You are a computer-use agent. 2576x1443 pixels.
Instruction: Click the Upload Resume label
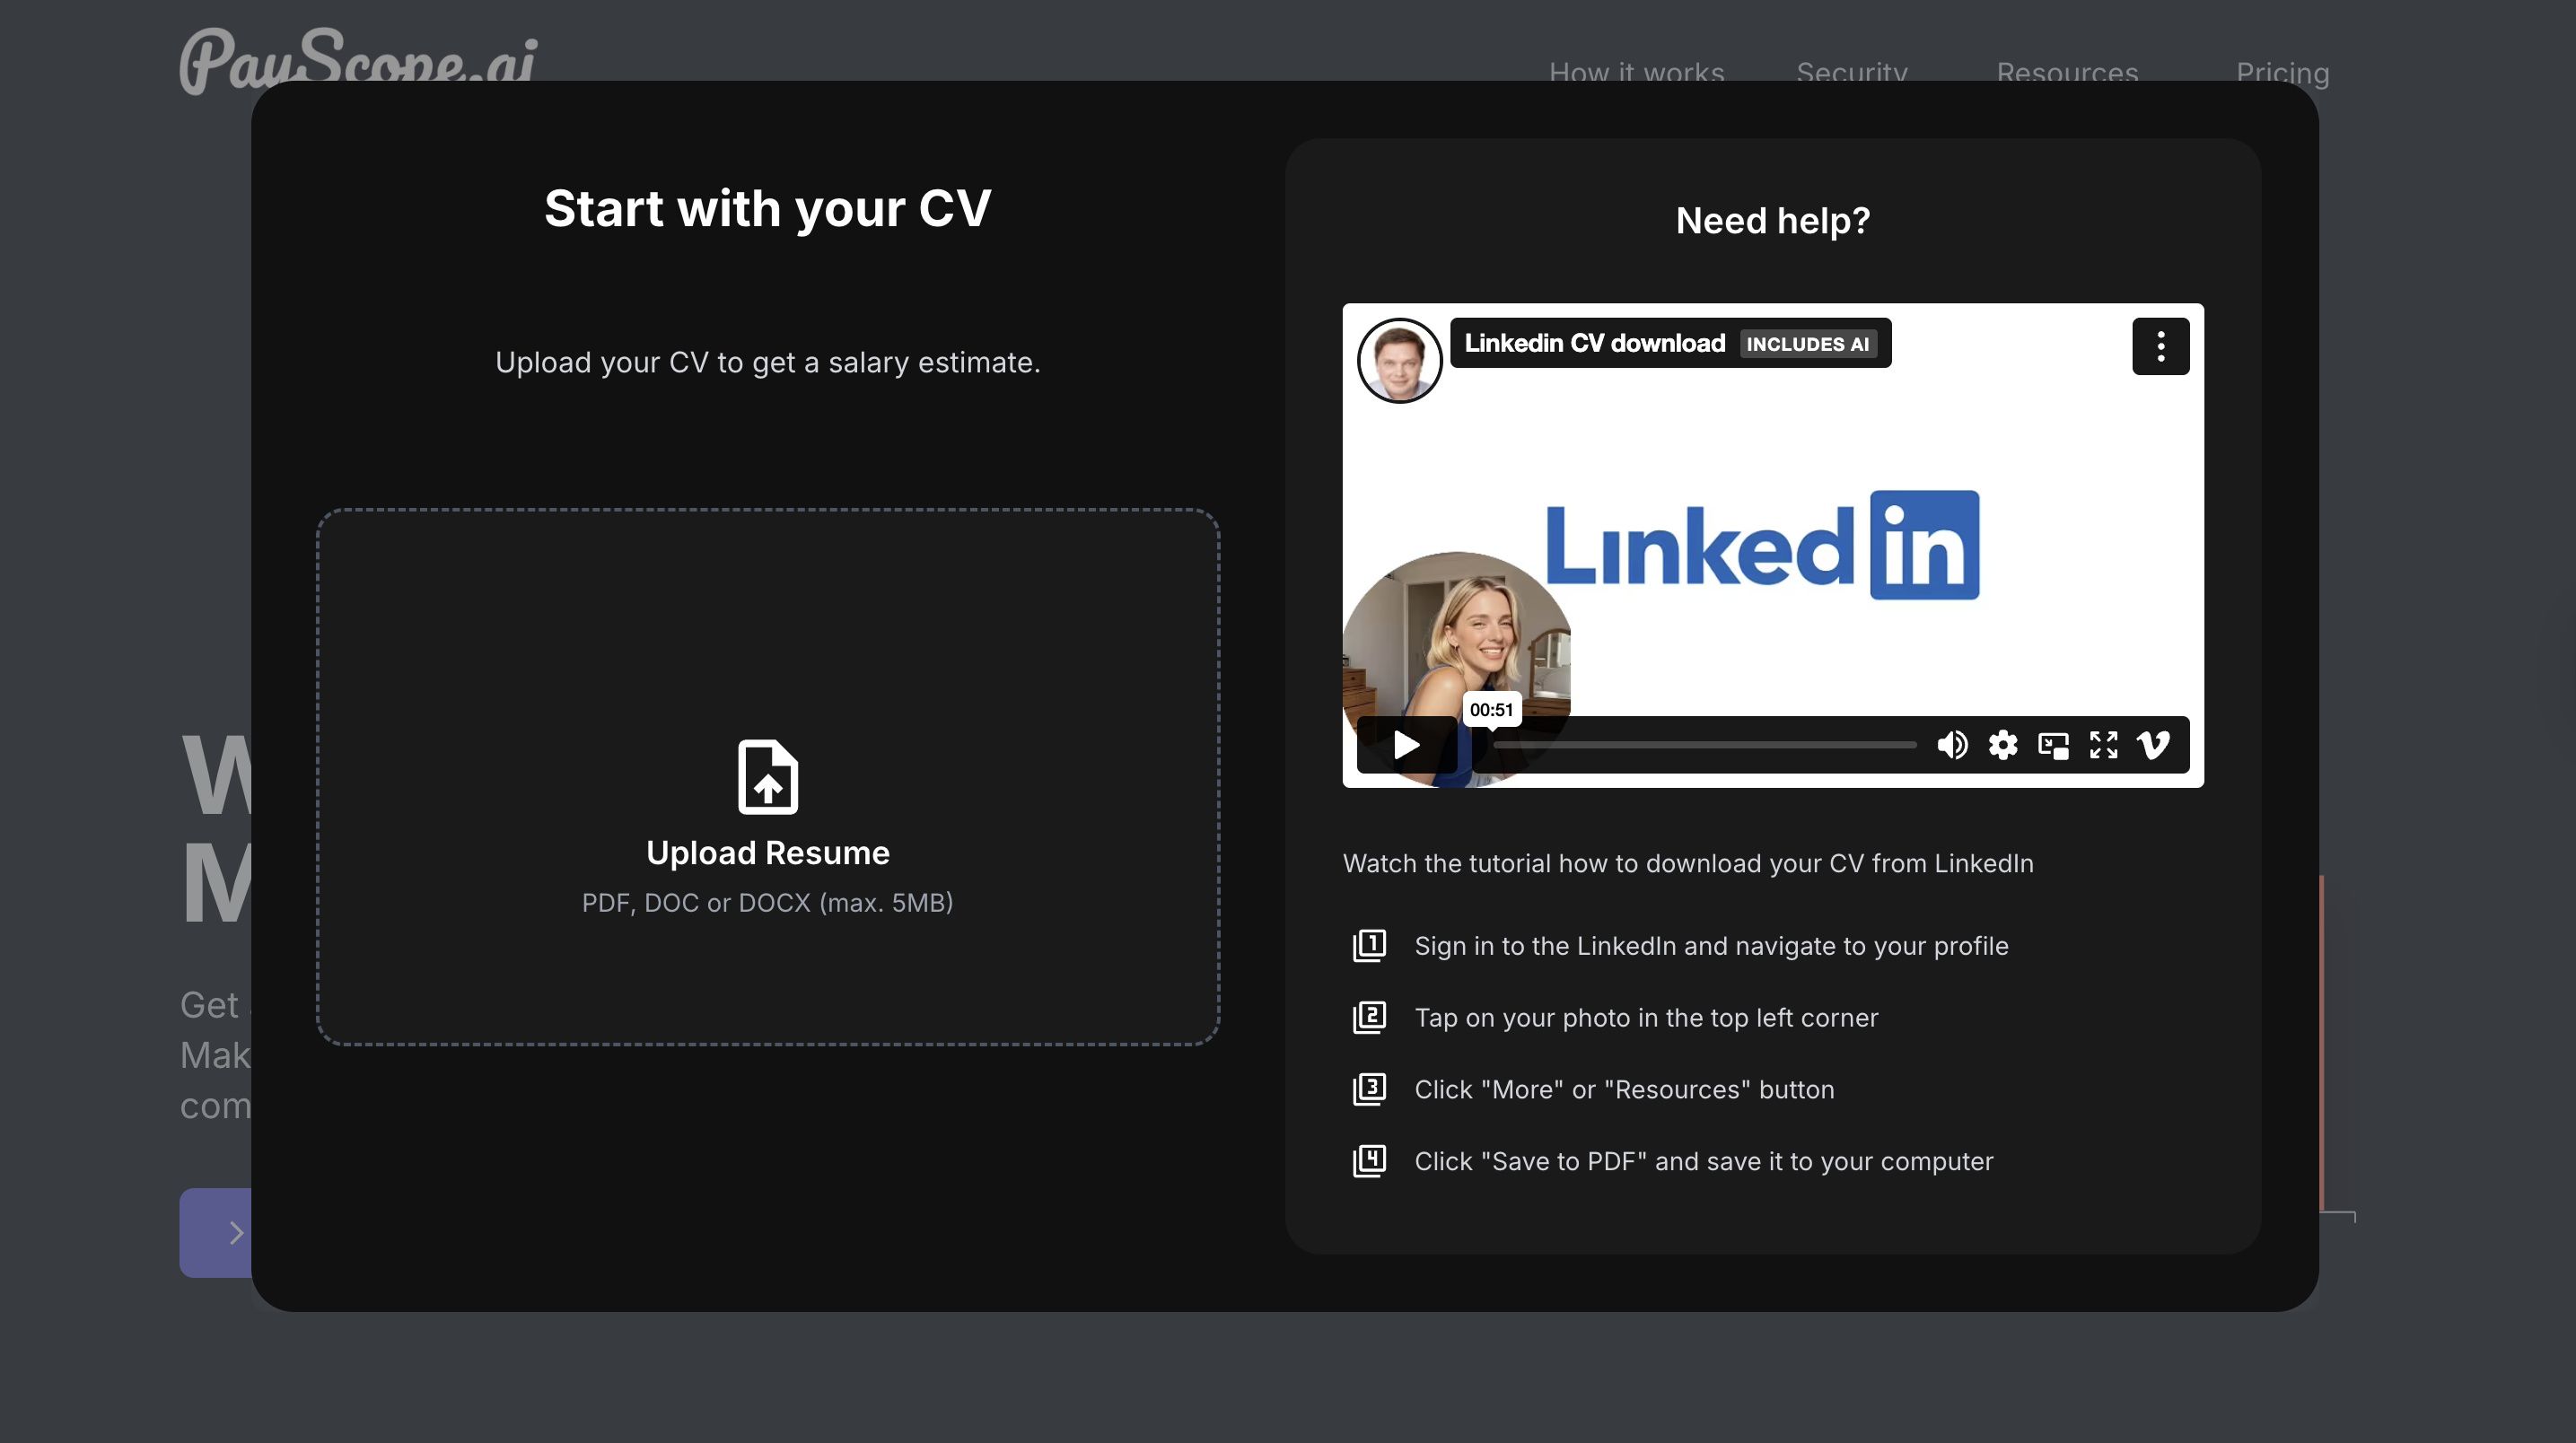pos(767,853)
